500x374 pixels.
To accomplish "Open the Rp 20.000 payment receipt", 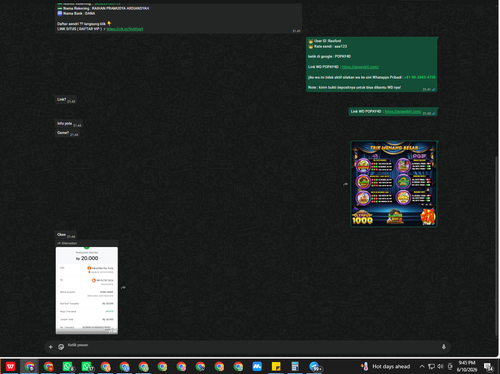I will [87, 290].
